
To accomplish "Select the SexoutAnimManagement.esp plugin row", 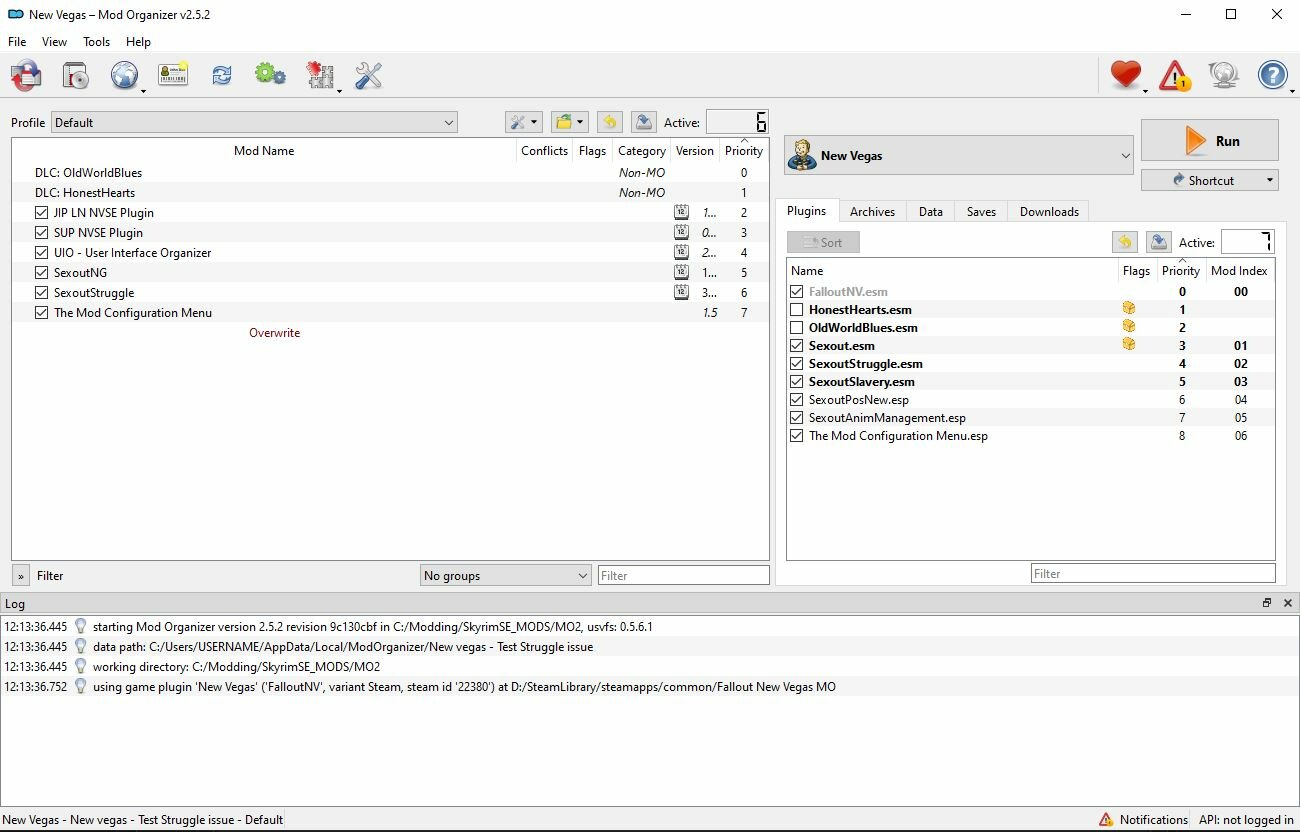I will click(x=1030, y=418).
